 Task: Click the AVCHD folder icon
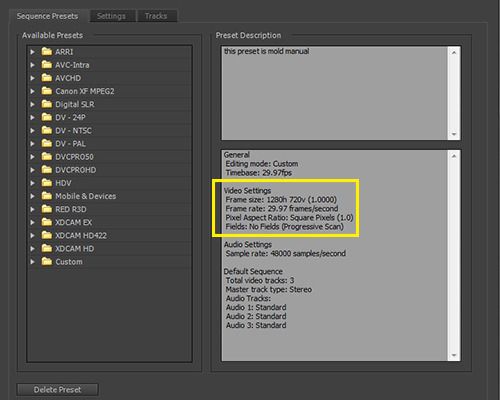pos(47,78)
